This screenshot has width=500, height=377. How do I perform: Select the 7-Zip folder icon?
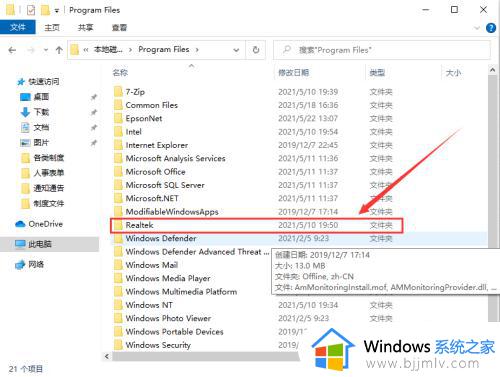tap(118, 92)
